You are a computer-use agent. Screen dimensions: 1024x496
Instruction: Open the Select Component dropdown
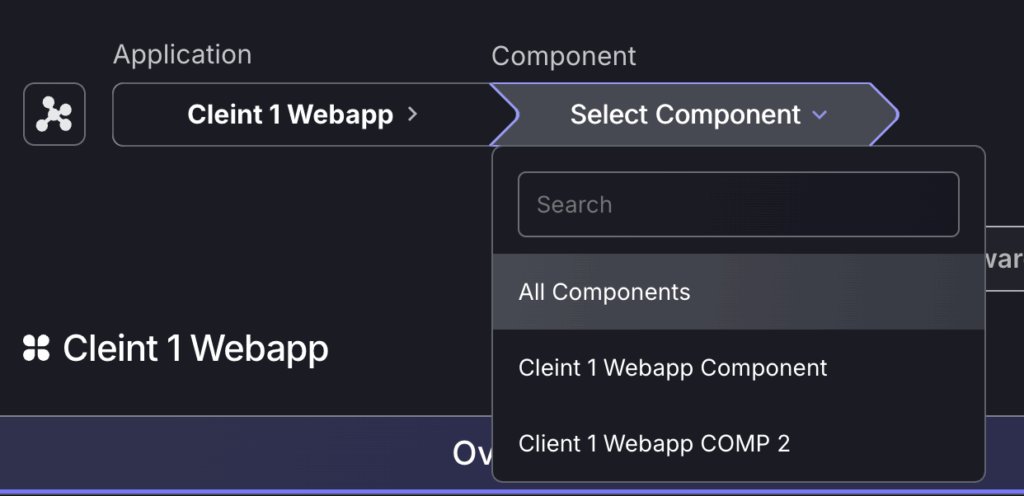click(695, 115)
